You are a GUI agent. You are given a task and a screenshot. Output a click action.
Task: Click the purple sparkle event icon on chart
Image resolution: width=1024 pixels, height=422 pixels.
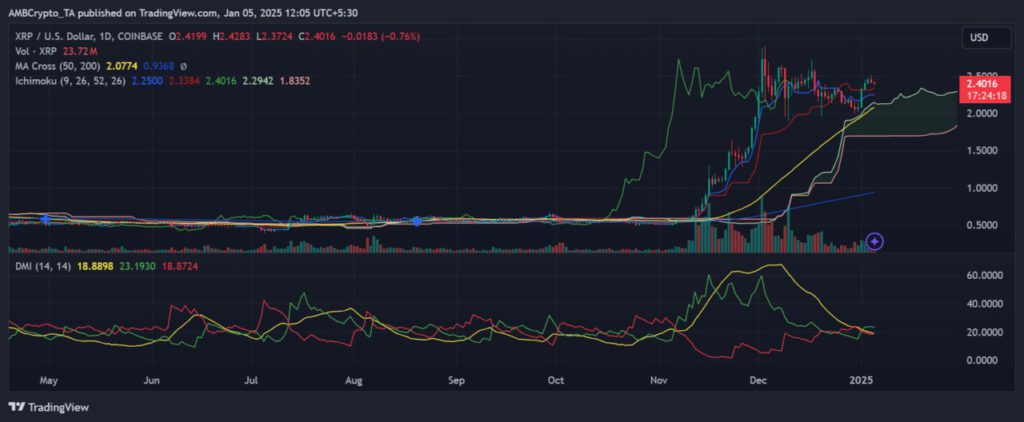click(x=875, y=241)
